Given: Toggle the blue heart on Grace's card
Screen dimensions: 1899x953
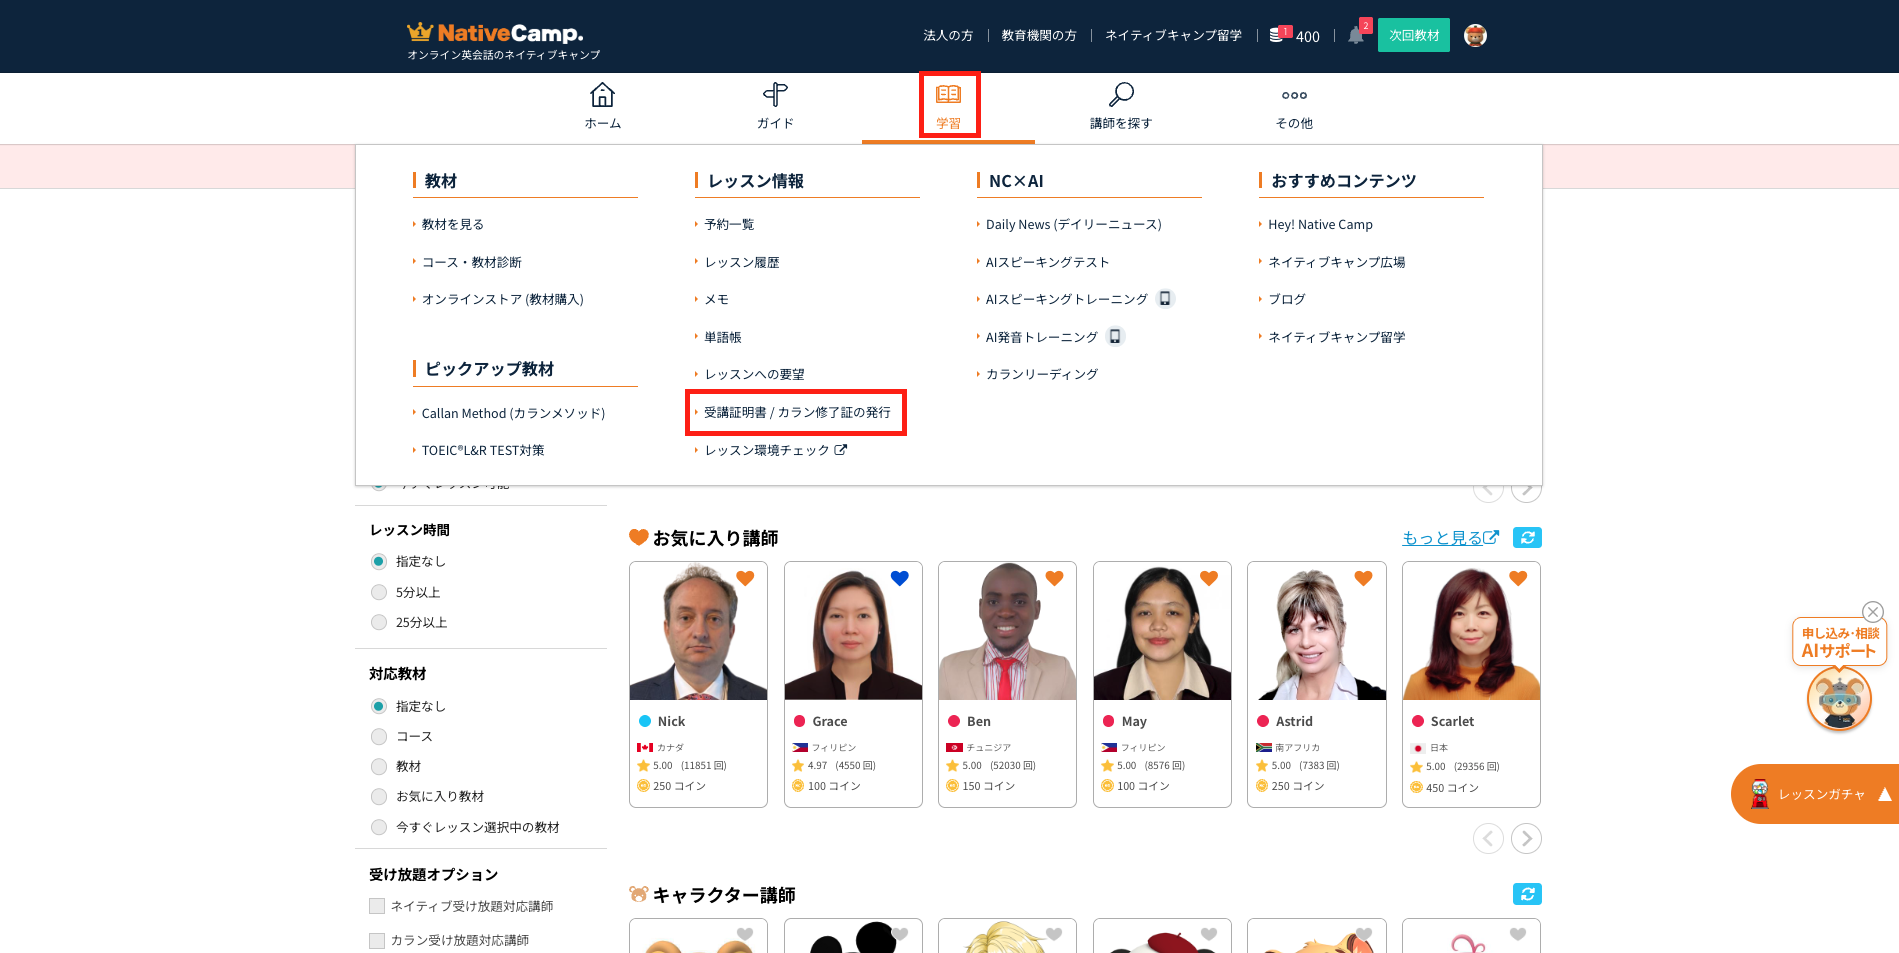Looking at the screenshot, I should pos(899,578).
